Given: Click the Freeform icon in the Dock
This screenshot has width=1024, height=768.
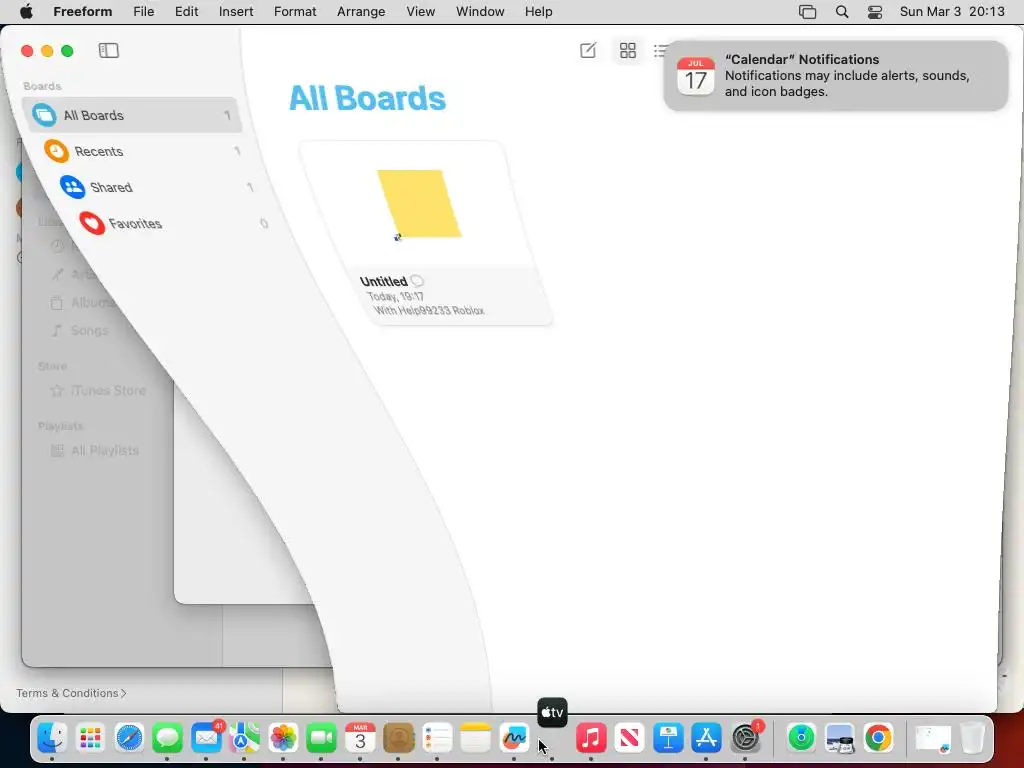Looking at the screenshot, I should pyautogui.click(x=514, y=738).
